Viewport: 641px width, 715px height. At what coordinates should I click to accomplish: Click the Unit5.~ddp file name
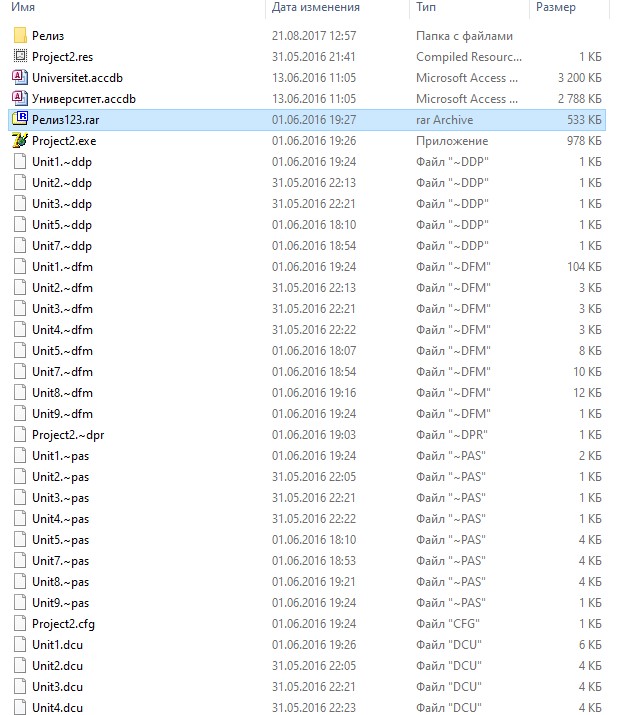coord(62,225)
